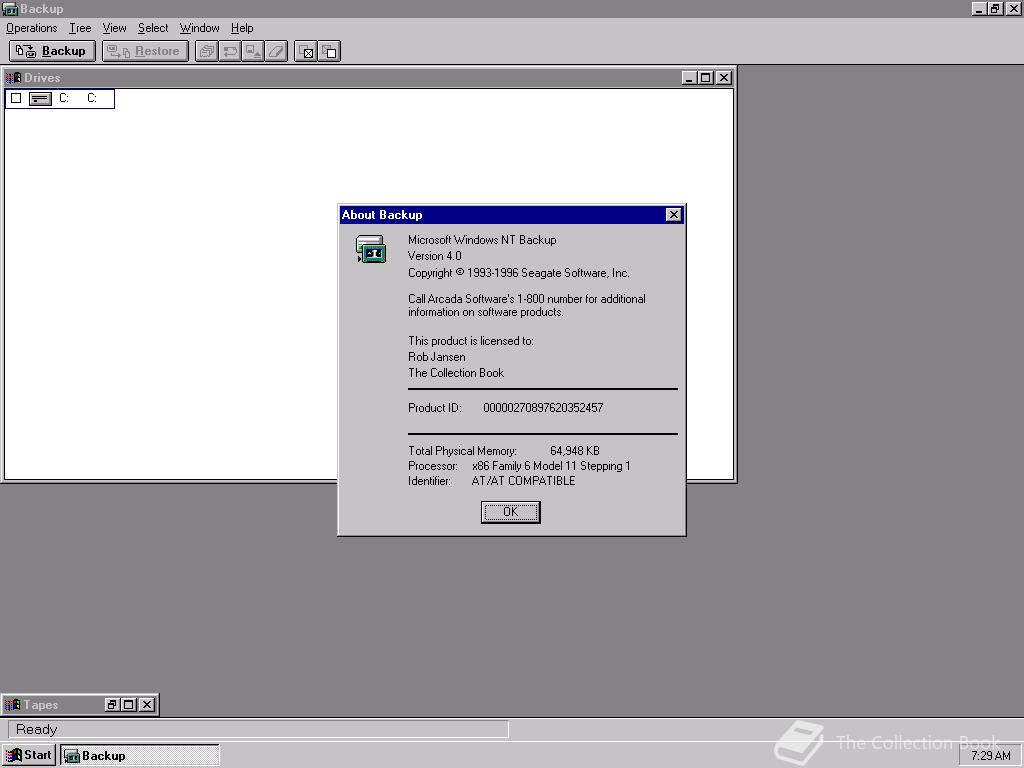The width and height of the screenshot is (1024, 768).
Task: Tick the checkbox for drive C:
Action: tap(16, 98)
